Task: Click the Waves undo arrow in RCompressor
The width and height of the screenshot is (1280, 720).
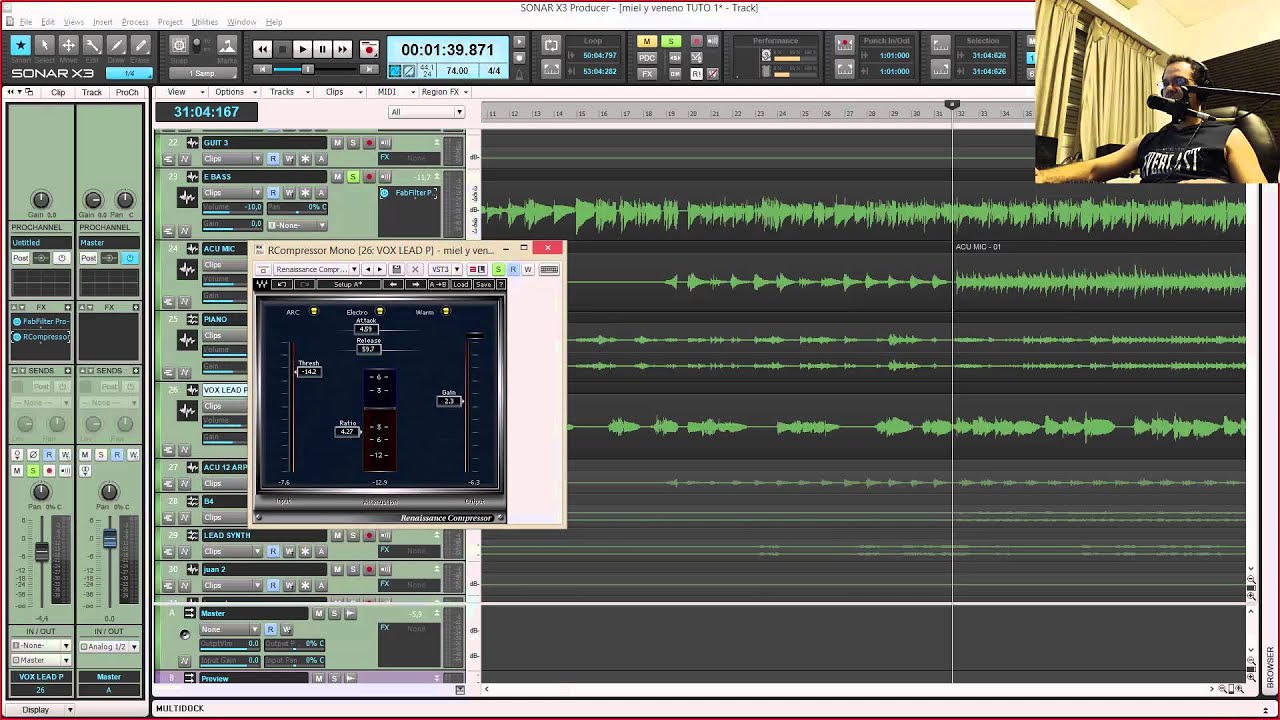Action: (281, 285)
